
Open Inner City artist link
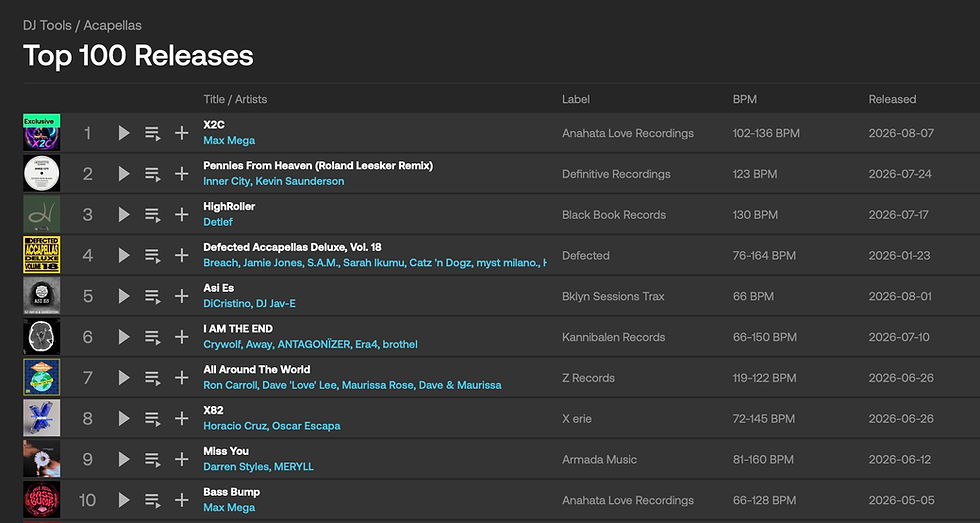click(226, 181)
